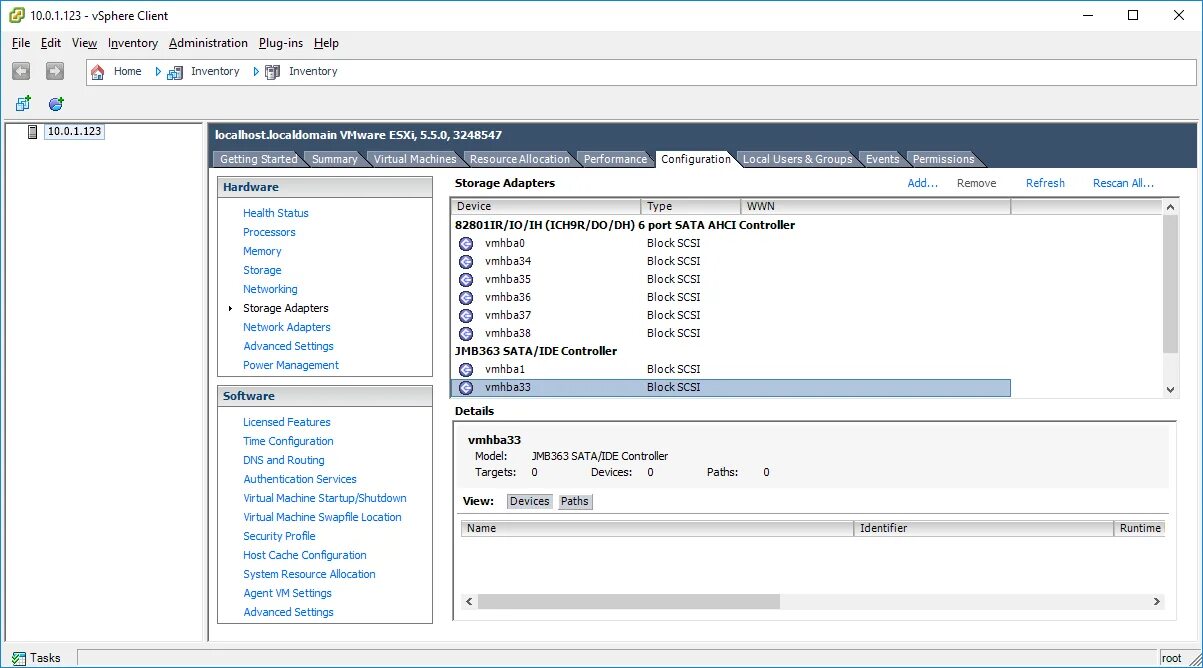Open the Help menu

click(x=326, y=43)
